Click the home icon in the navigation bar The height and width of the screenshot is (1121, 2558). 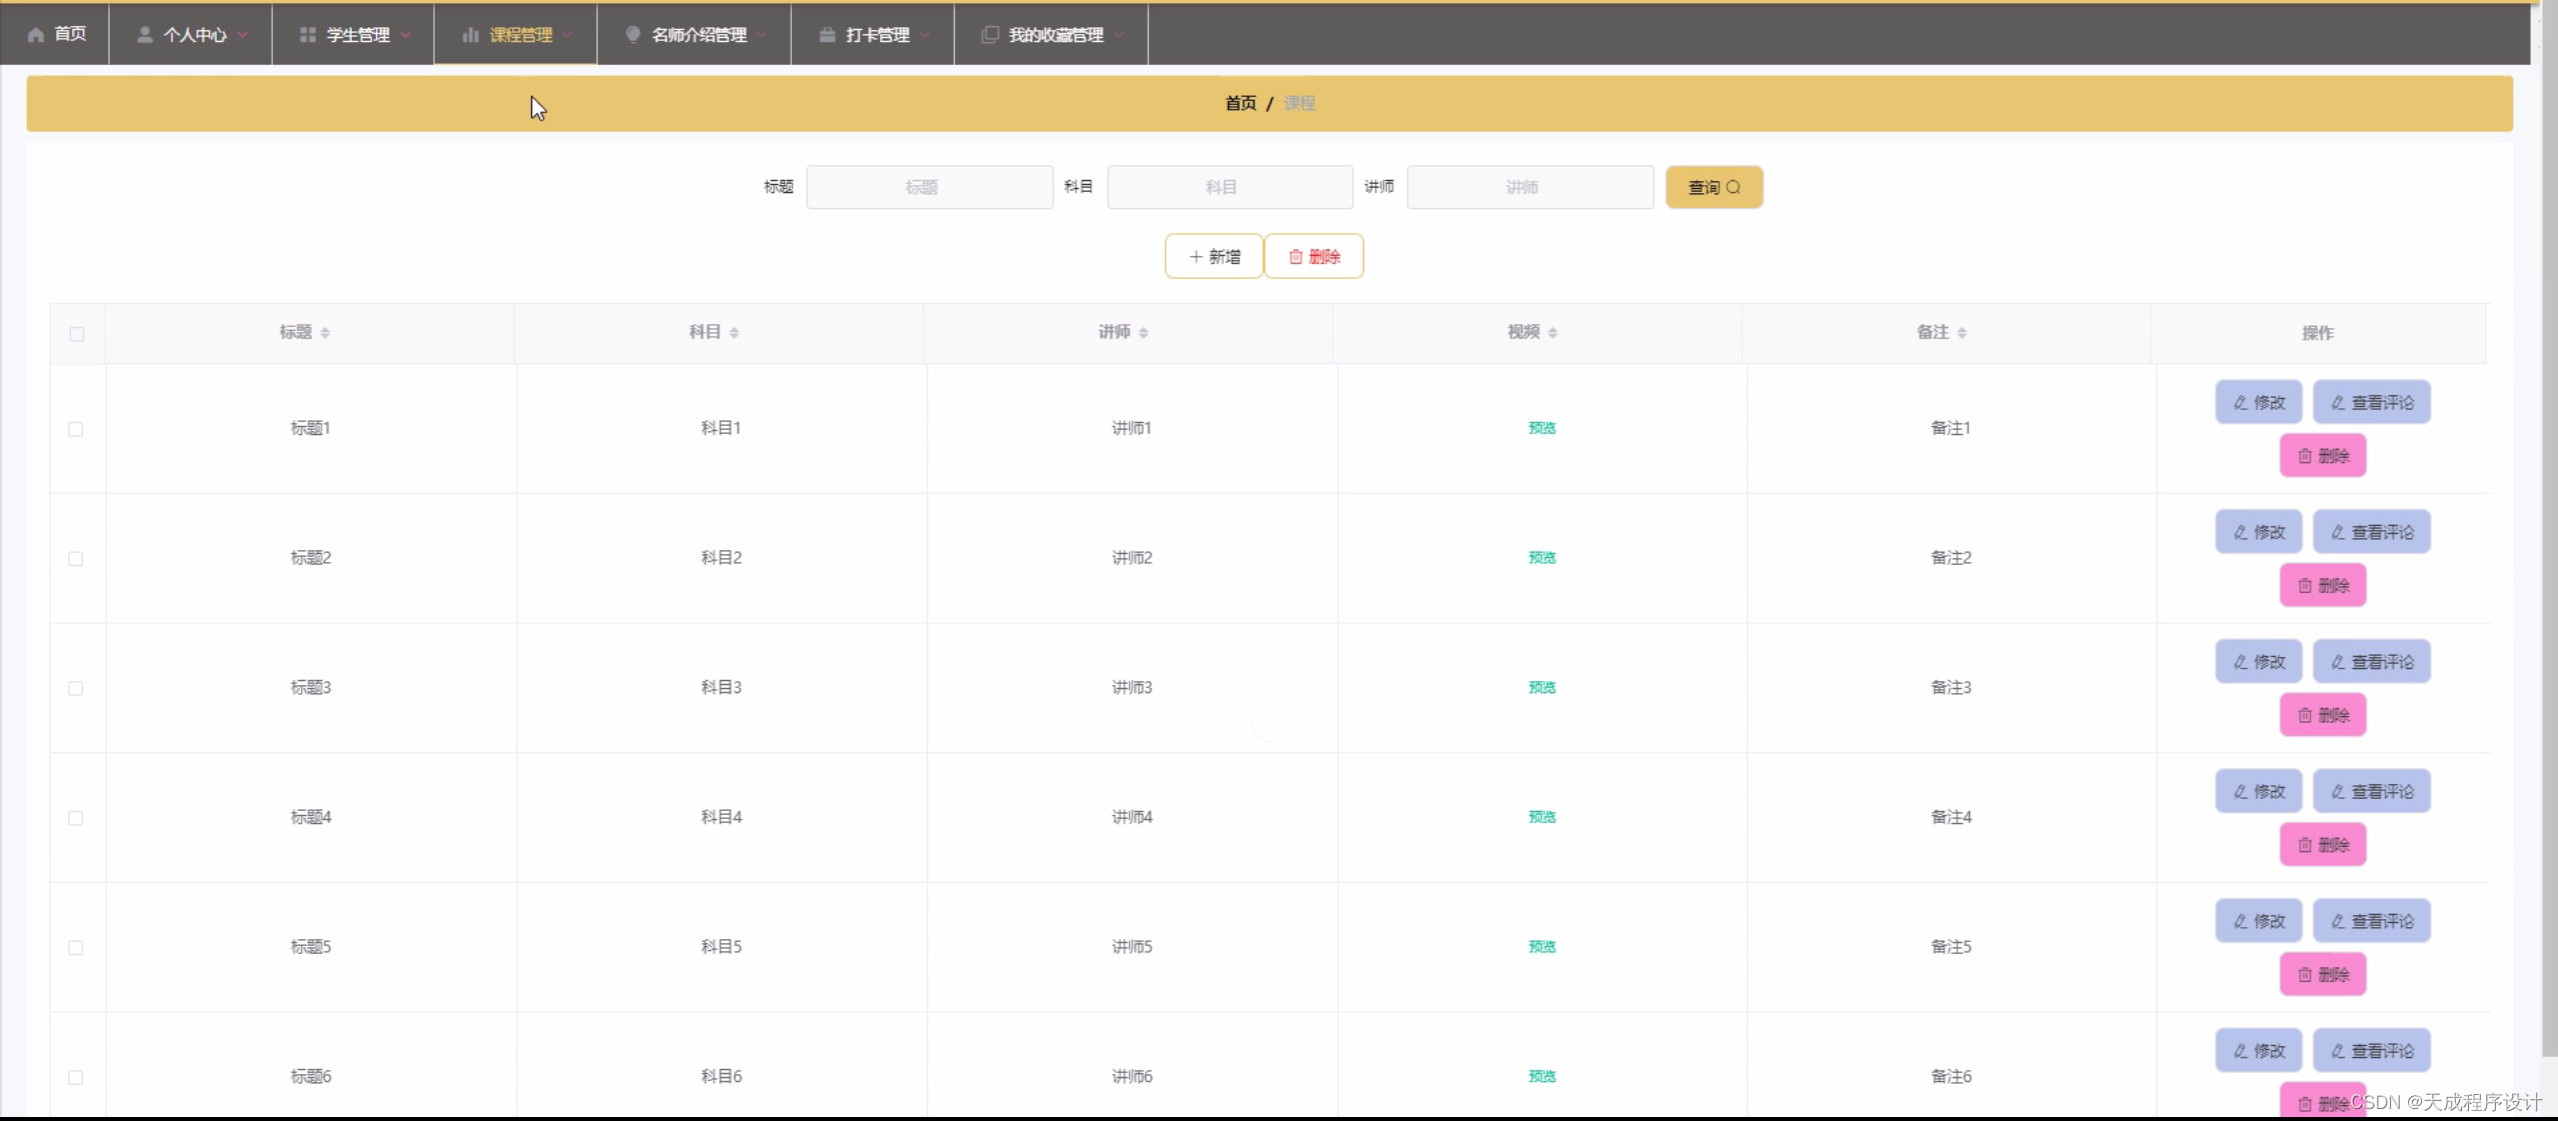coord(33,34)
